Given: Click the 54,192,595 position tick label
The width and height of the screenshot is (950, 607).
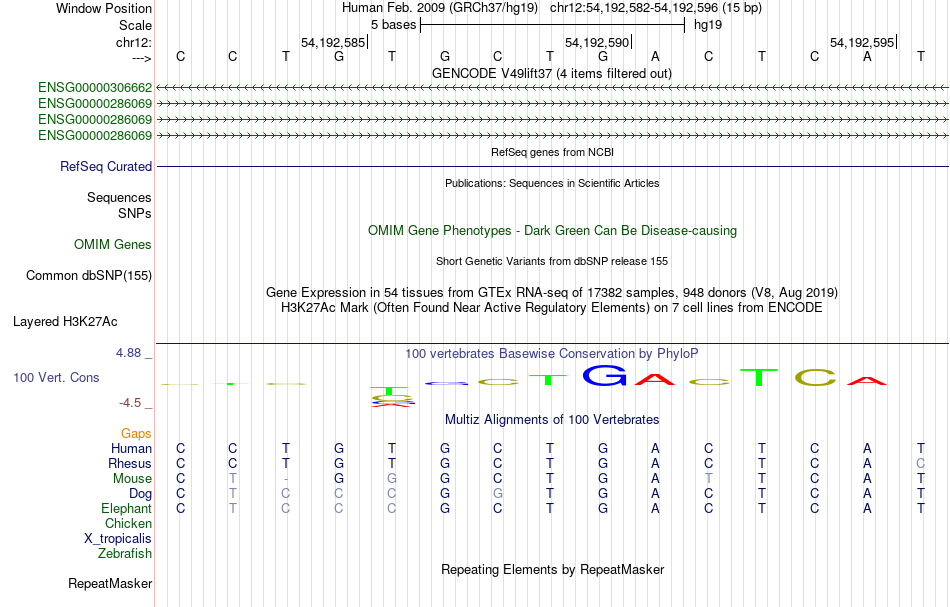Looking at the screenshot, I should click(862, 42).
